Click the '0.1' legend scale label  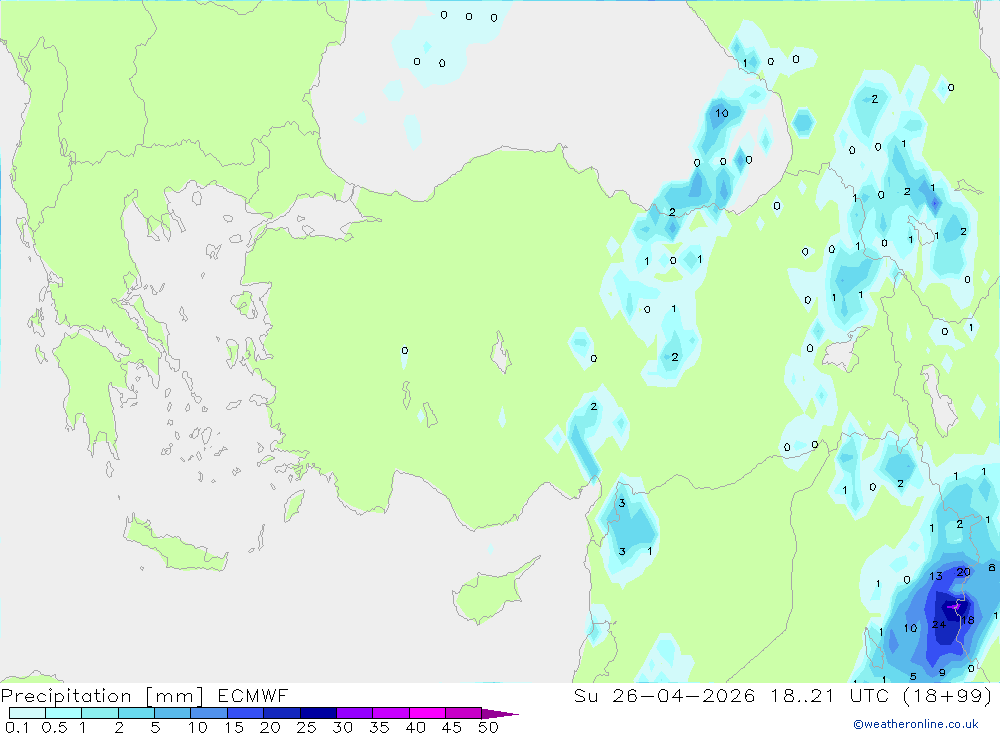pos(17,727)
